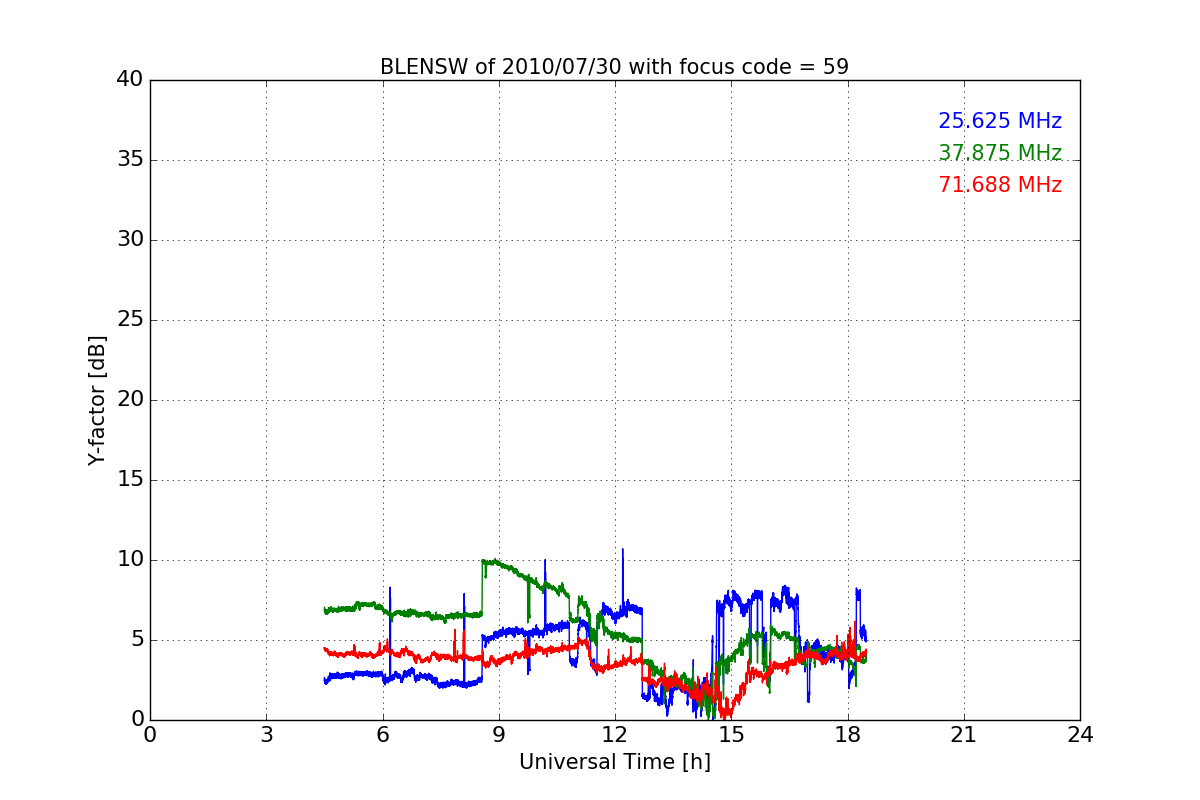Viewport: 1200px width, 800px height.
Task: Click the x-axis tick label '15'
Action: [731, 734]
